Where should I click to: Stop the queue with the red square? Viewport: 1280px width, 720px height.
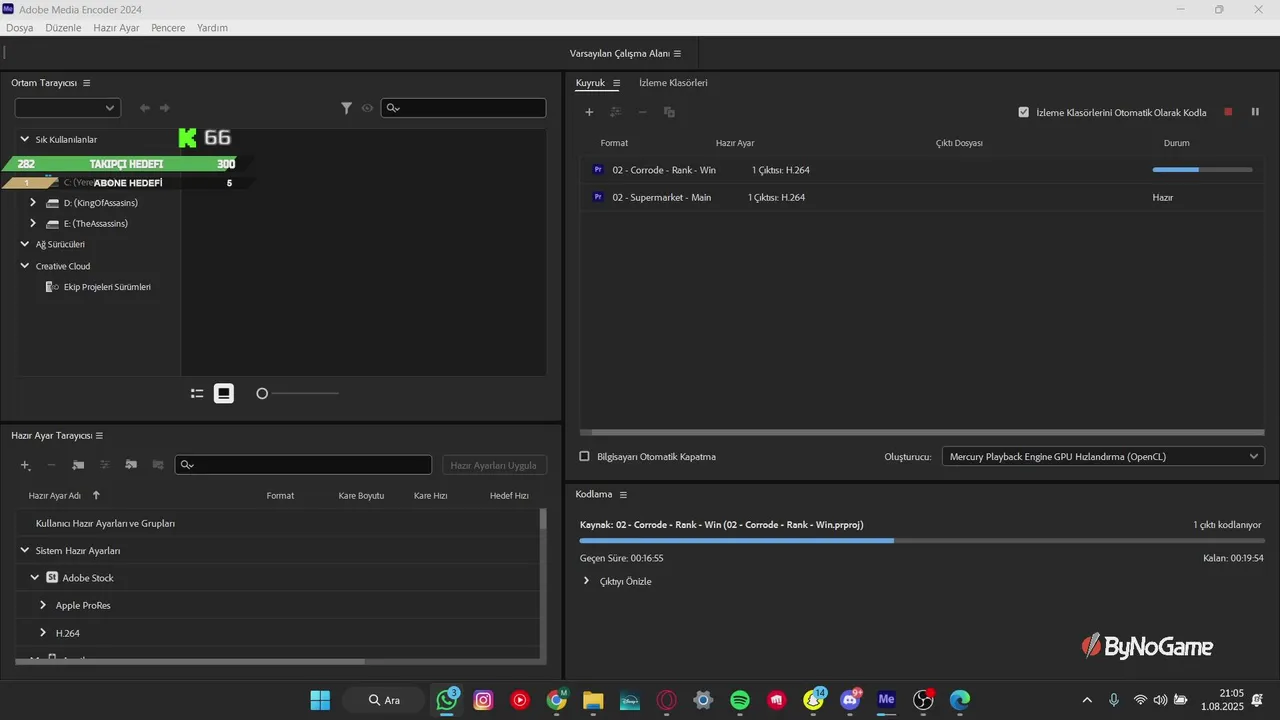[1228, 112]
